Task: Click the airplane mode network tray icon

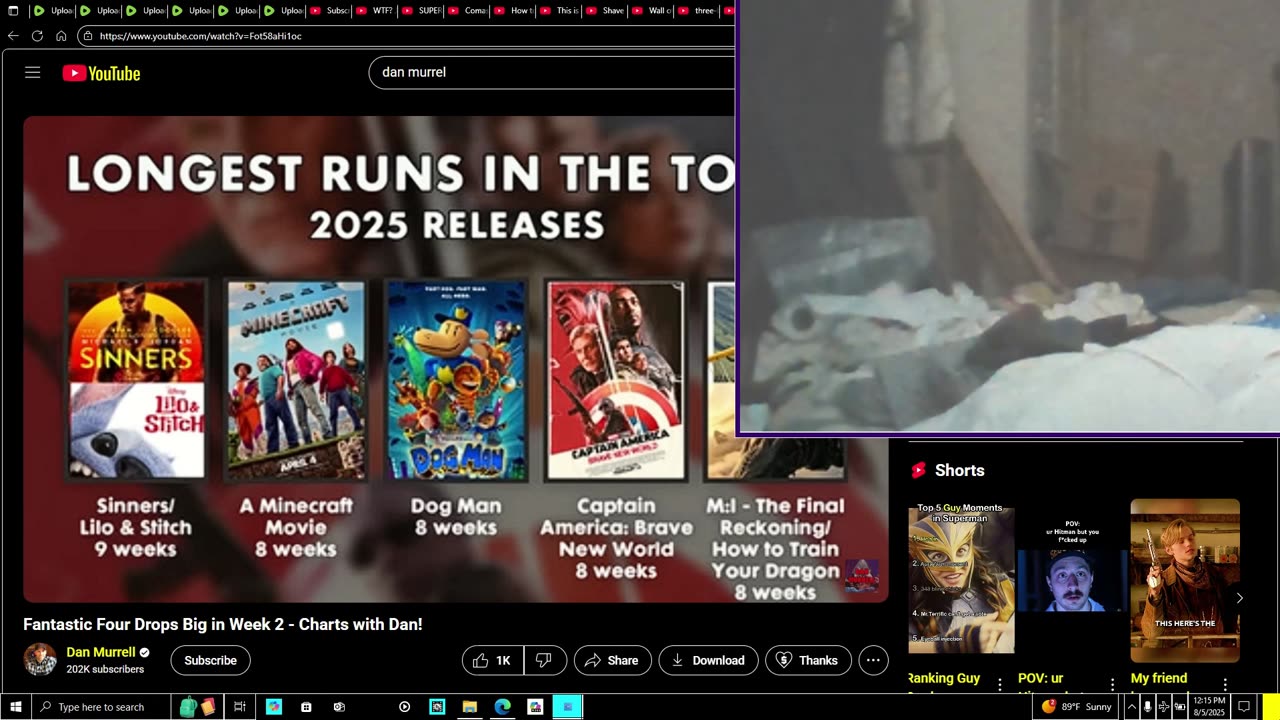Action: tap(1163, 707)
